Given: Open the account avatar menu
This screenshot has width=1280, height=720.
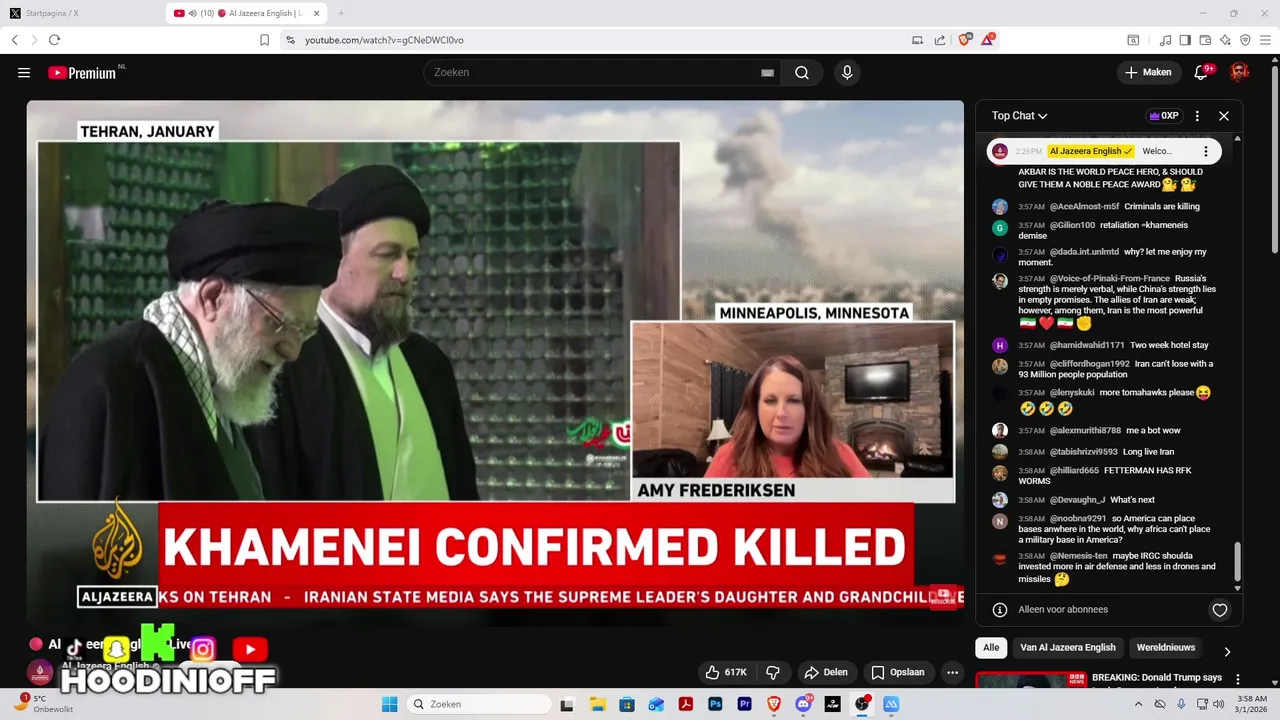Looking at the screenshot, I should click(x=1239, y=72).
